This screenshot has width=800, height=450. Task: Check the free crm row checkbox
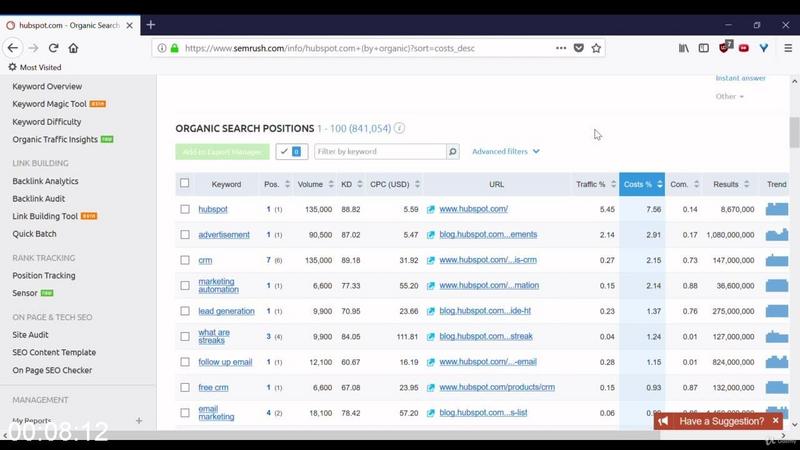coord(185,388)
